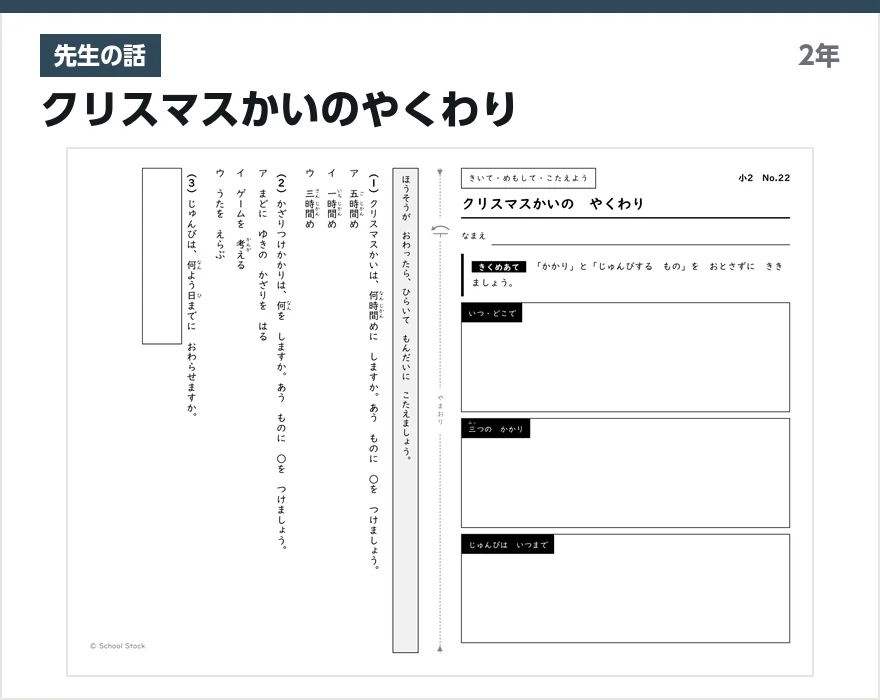This screenshot has height=700, width=880.
Task: Click the いつ・どこで memo box
Action: pyautogui.click(x=625, y=357)
